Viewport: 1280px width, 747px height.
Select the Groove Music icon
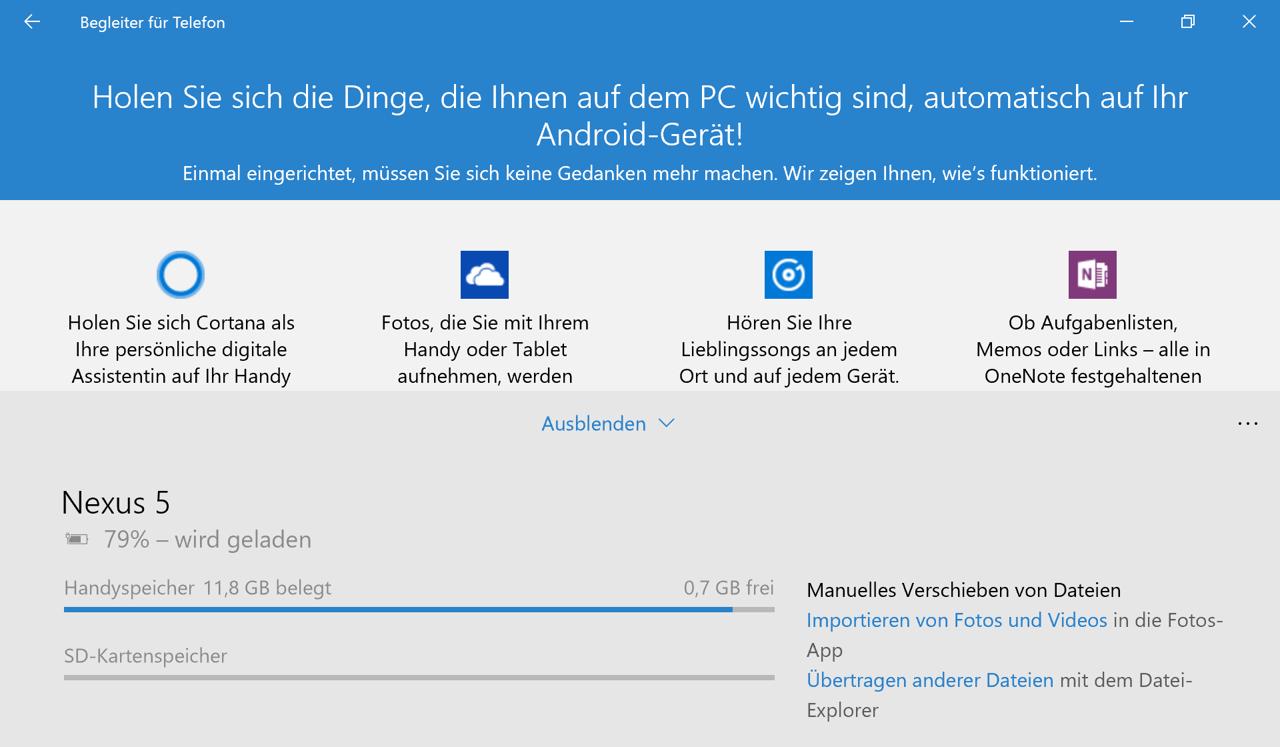[x=788, y=275]
